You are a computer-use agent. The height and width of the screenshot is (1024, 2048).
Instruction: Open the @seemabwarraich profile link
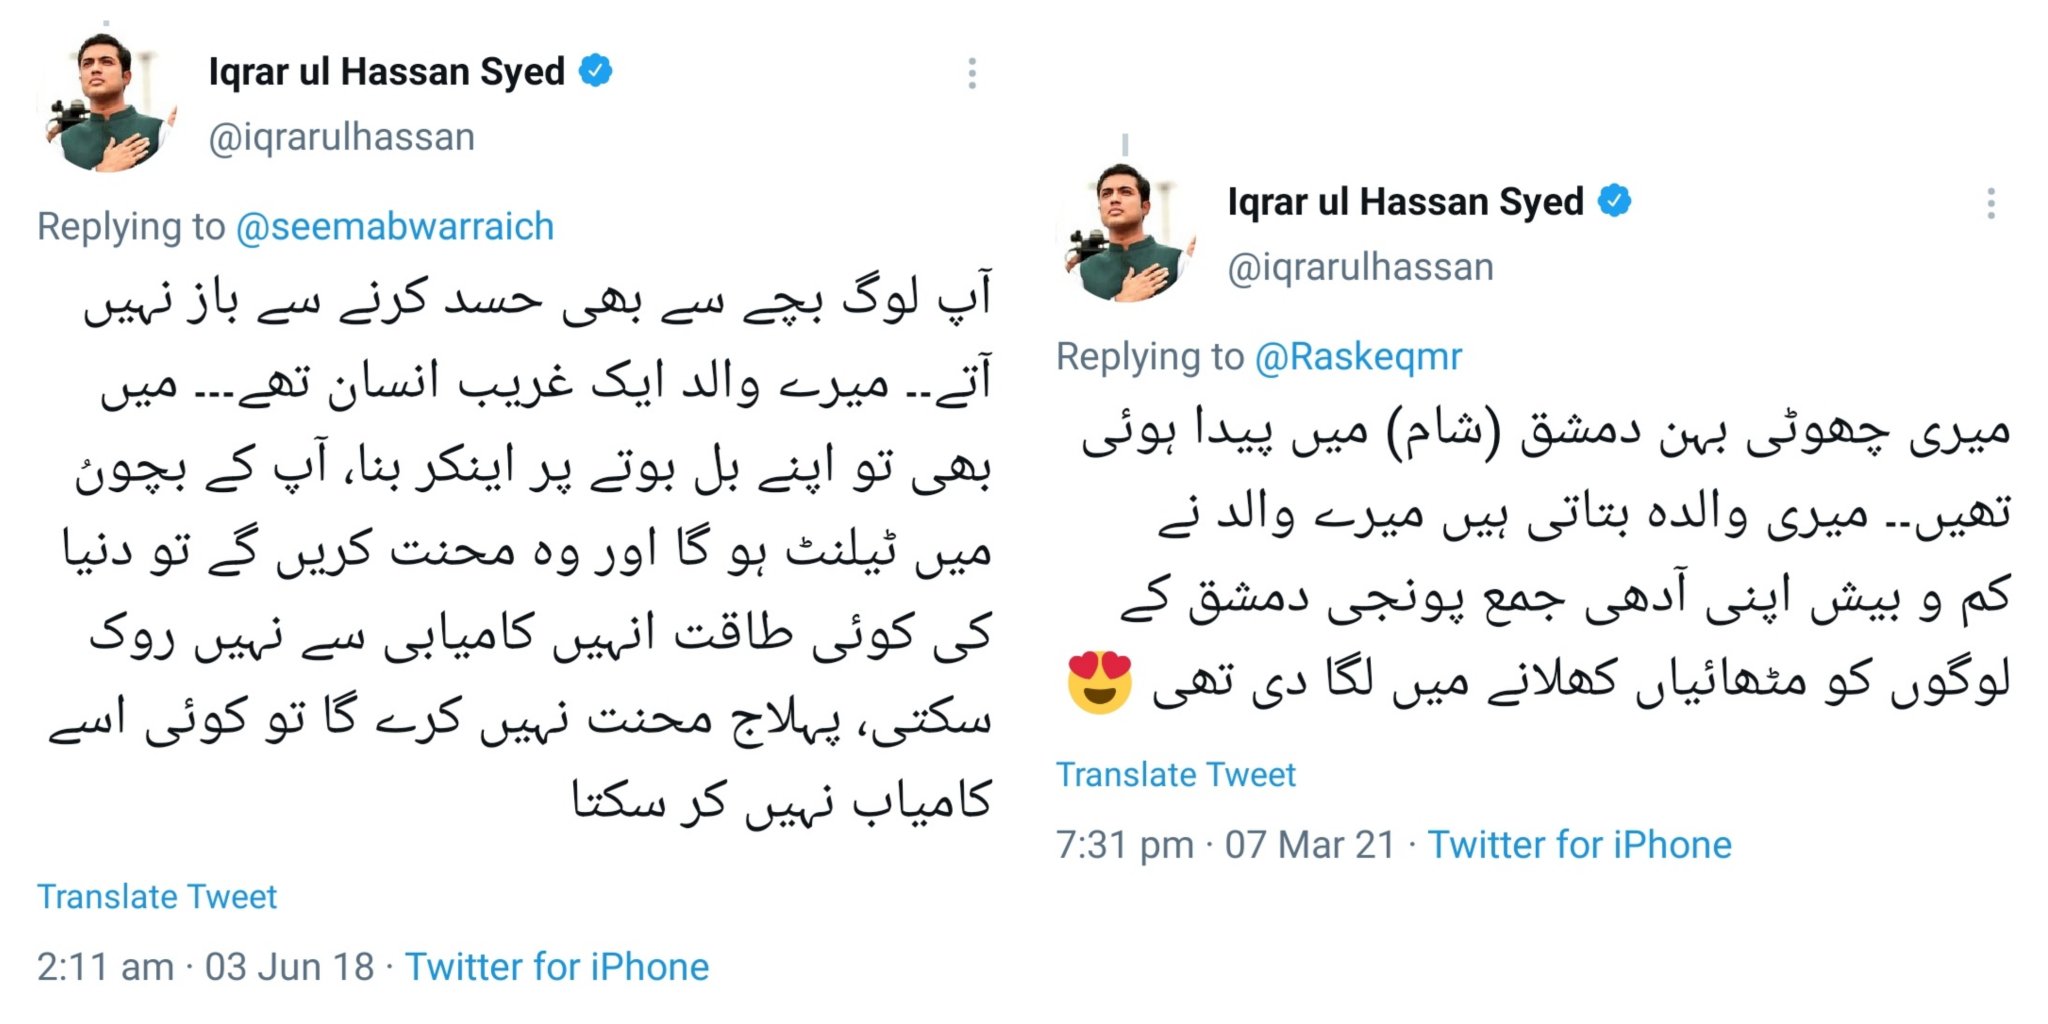pos(394,227)
